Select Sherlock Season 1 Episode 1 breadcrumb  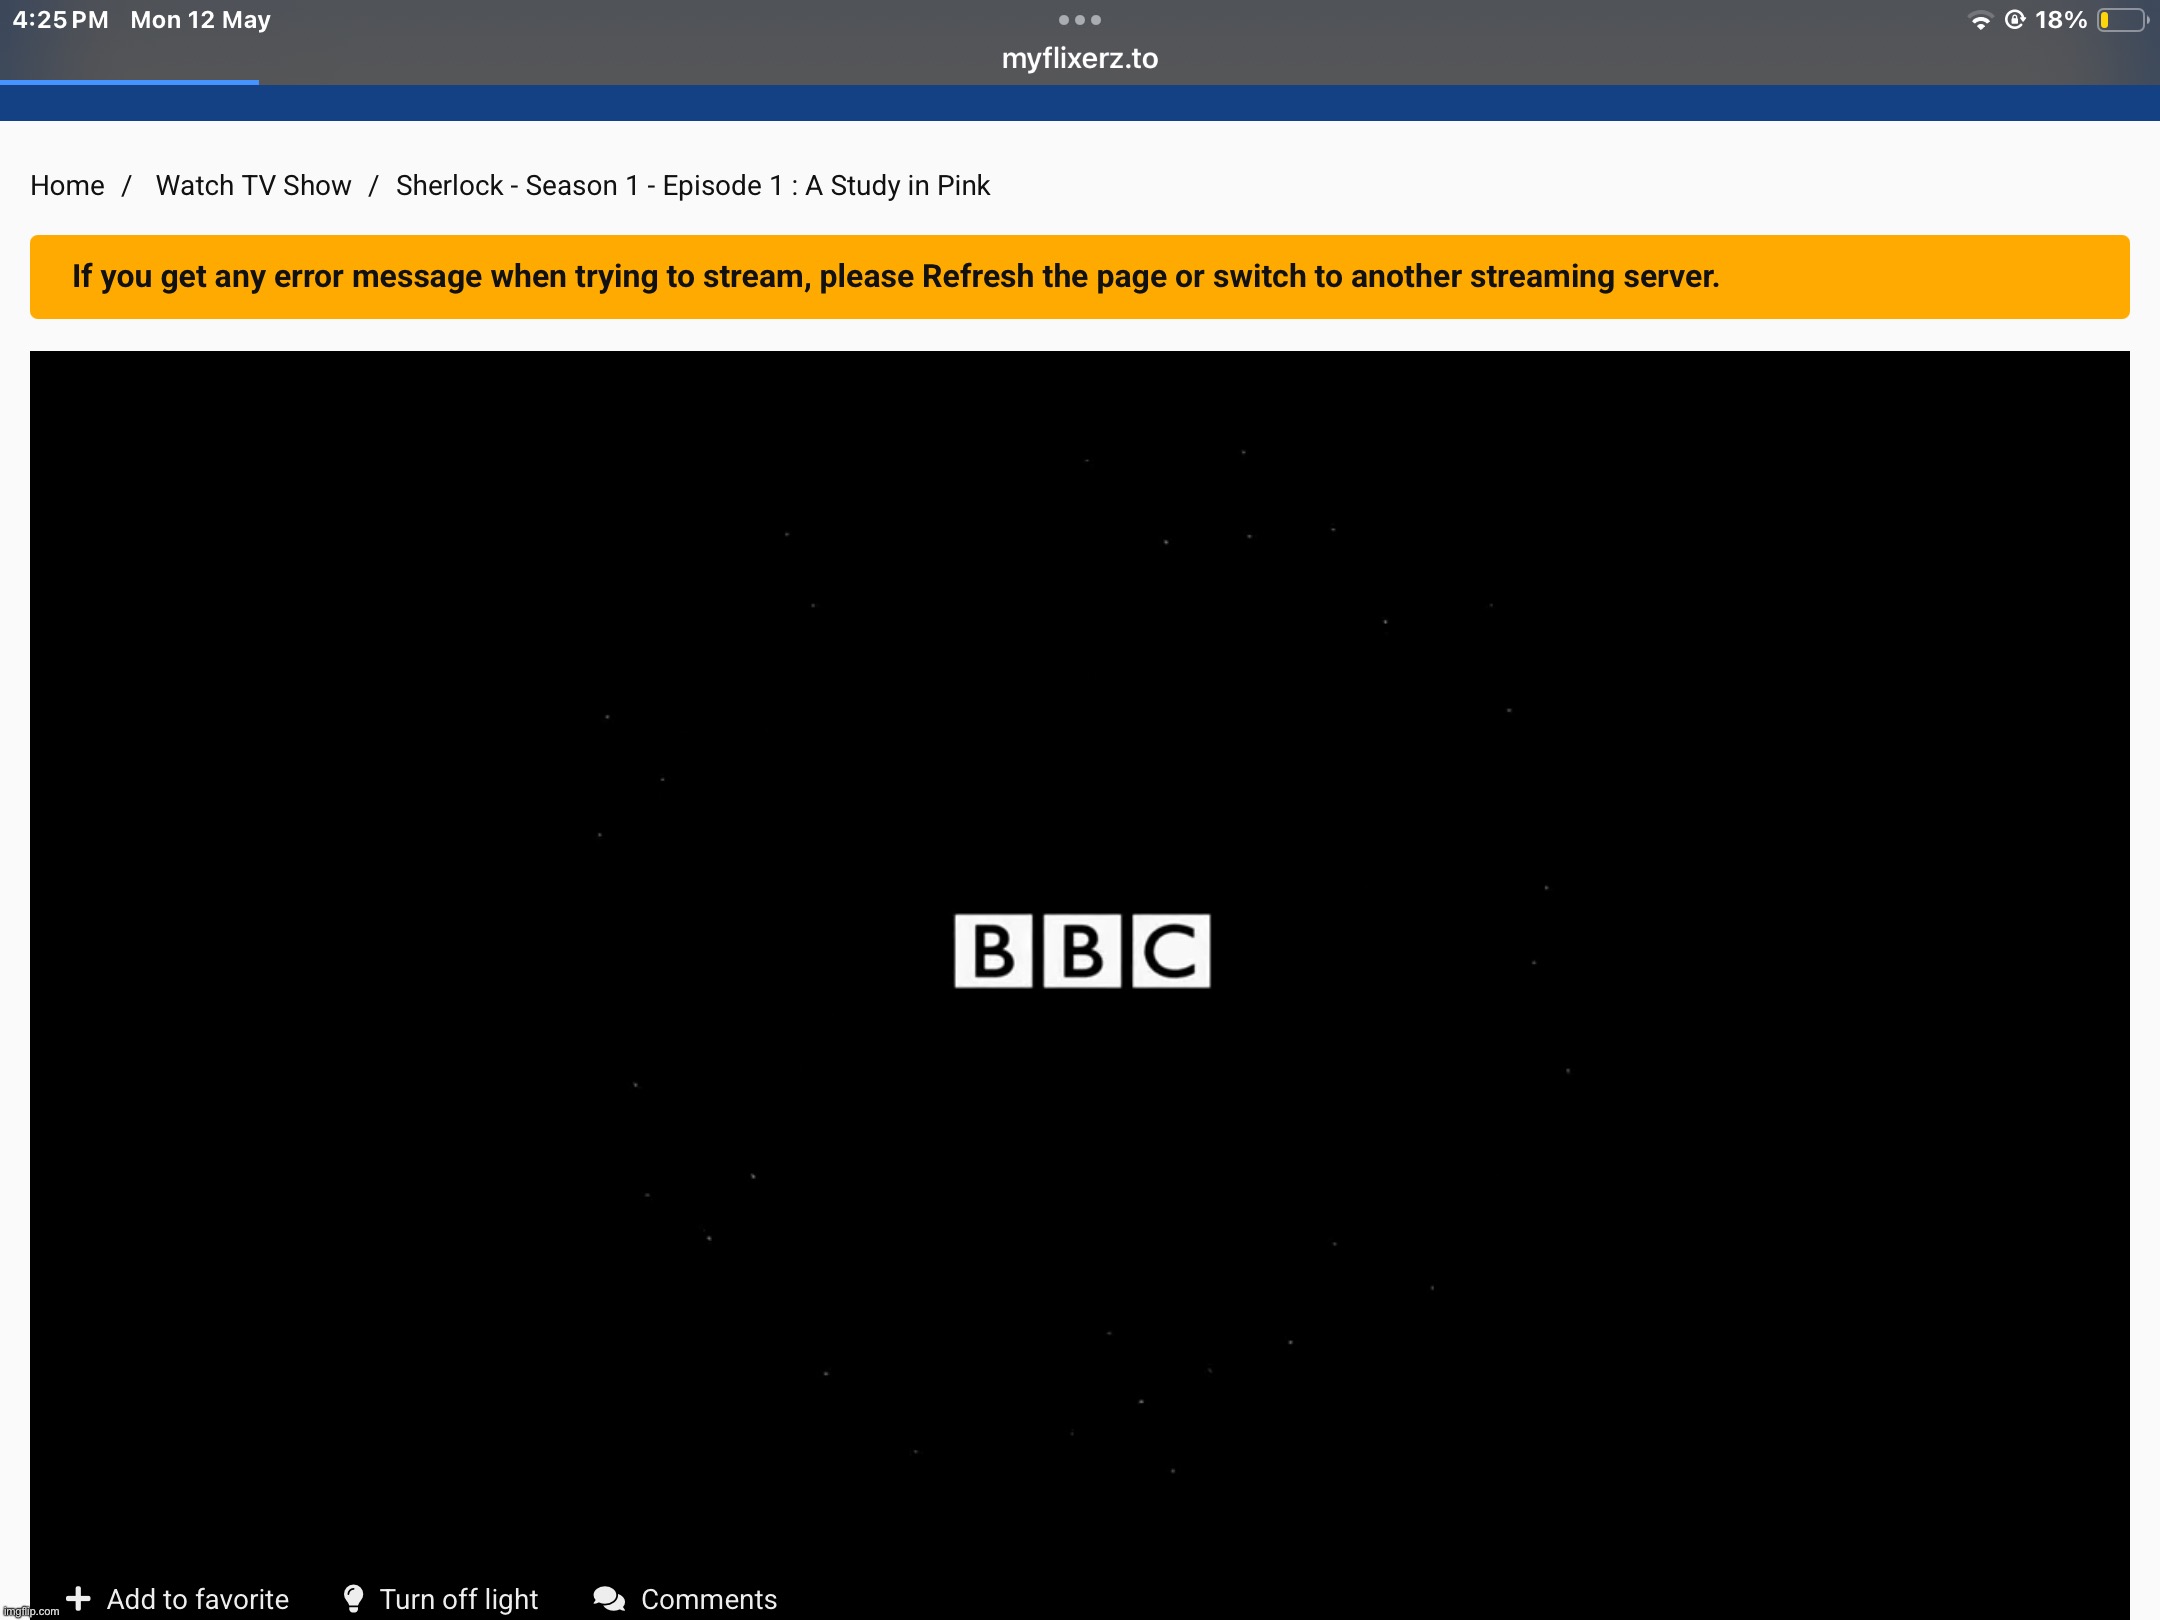692,186
